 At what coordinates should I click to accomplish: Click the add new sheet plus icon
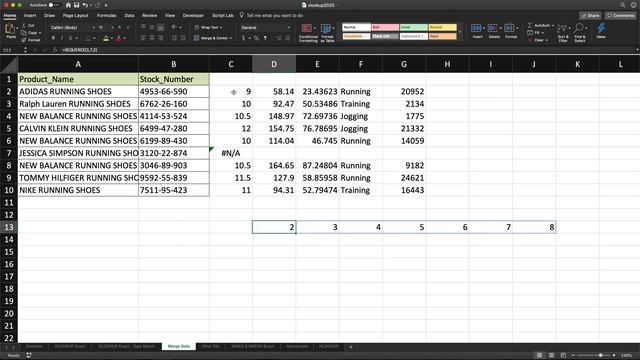point(351,347)
